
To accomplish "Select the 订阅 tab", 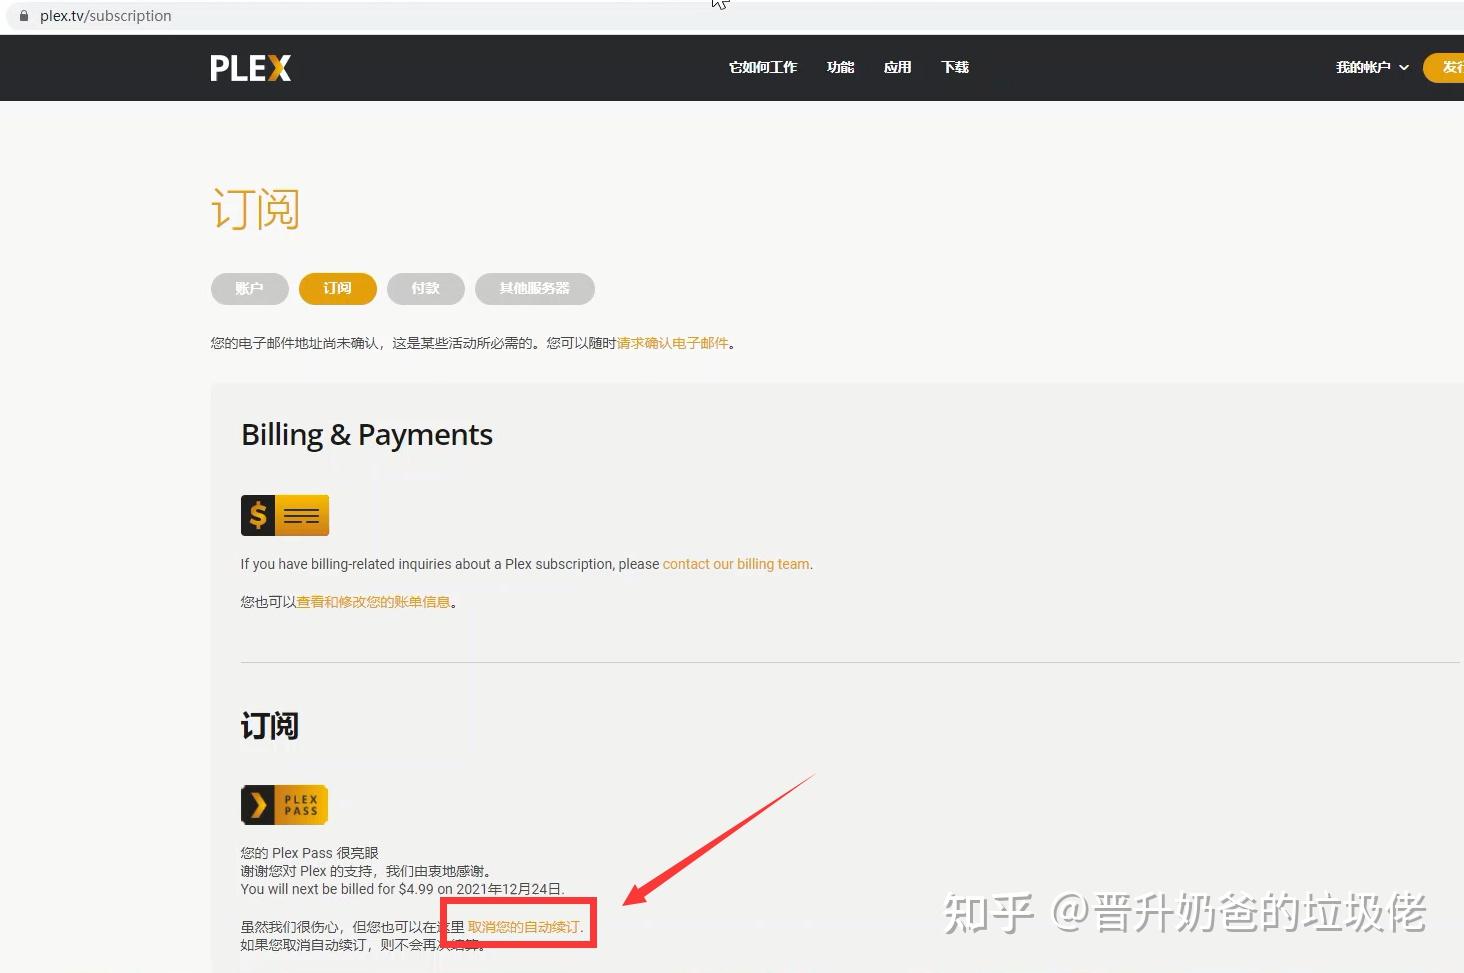I will 337,288.
